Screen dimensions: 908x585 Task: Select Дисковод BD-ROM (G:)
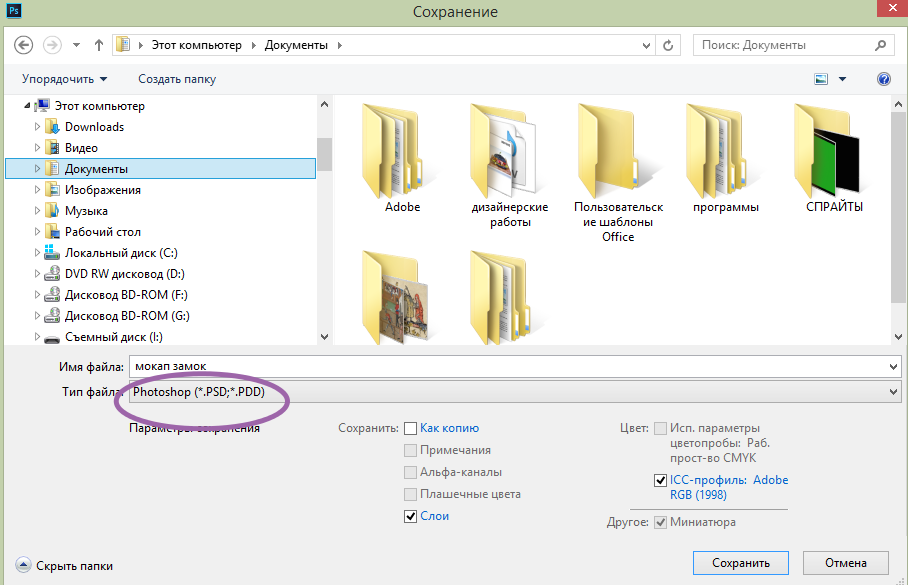tap(127, 316)
